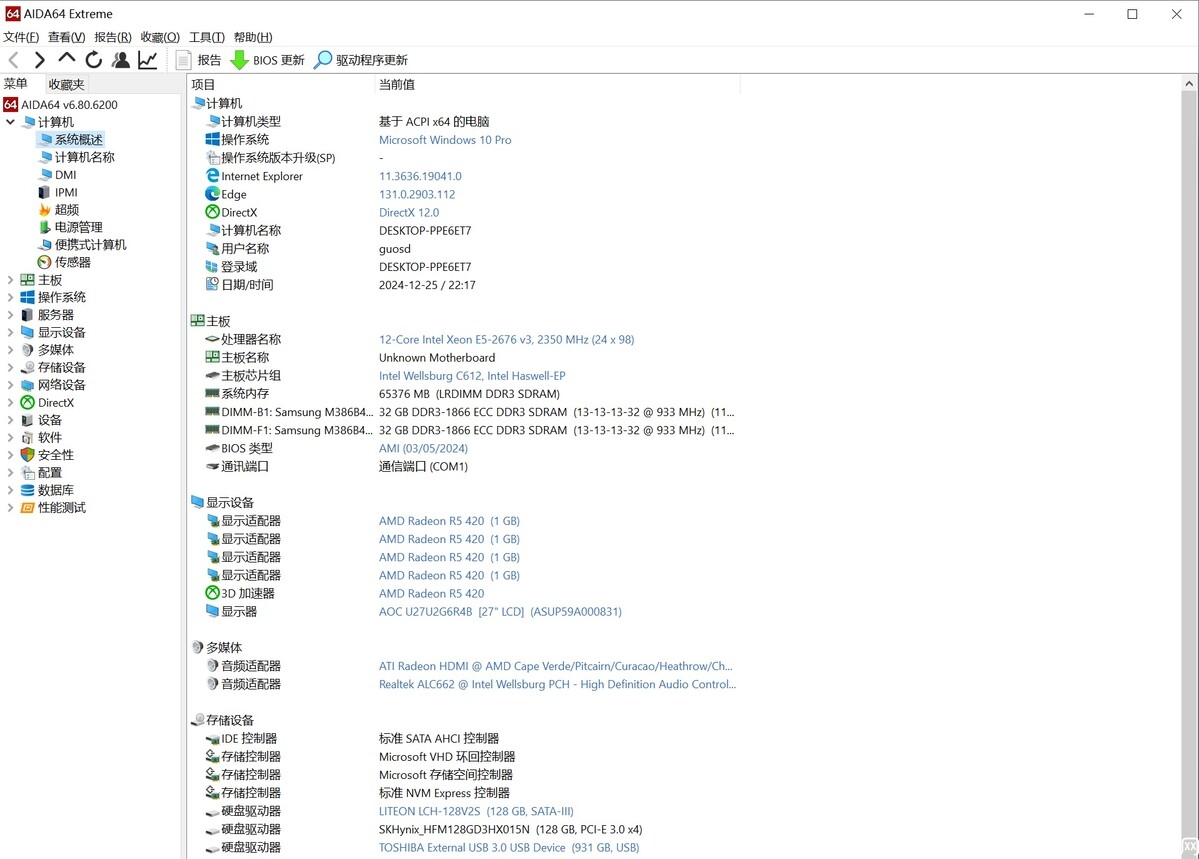Expand the 主板 tree node

click(x=10, y=280)
